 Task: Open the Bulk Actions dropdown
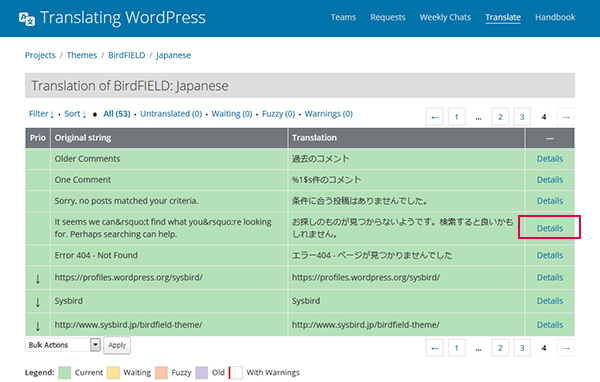pos(63,345)
